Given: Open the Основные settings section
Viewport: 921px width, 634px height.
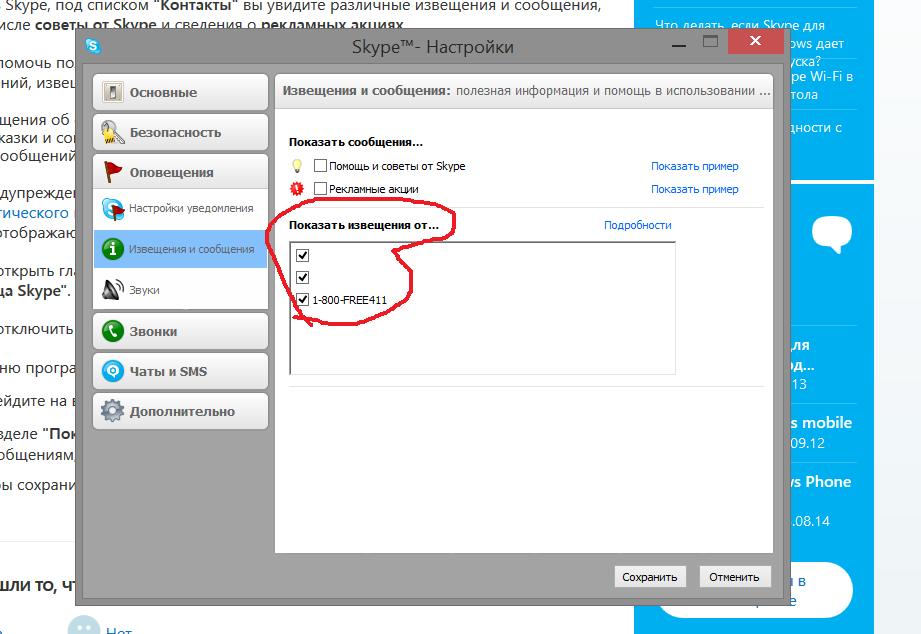Looking at the screenshot, I should (x=180, y=92).
